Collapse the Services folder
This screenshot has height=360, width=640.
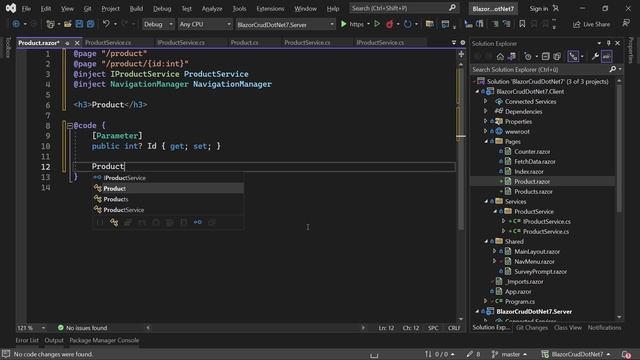coord(486,202)
